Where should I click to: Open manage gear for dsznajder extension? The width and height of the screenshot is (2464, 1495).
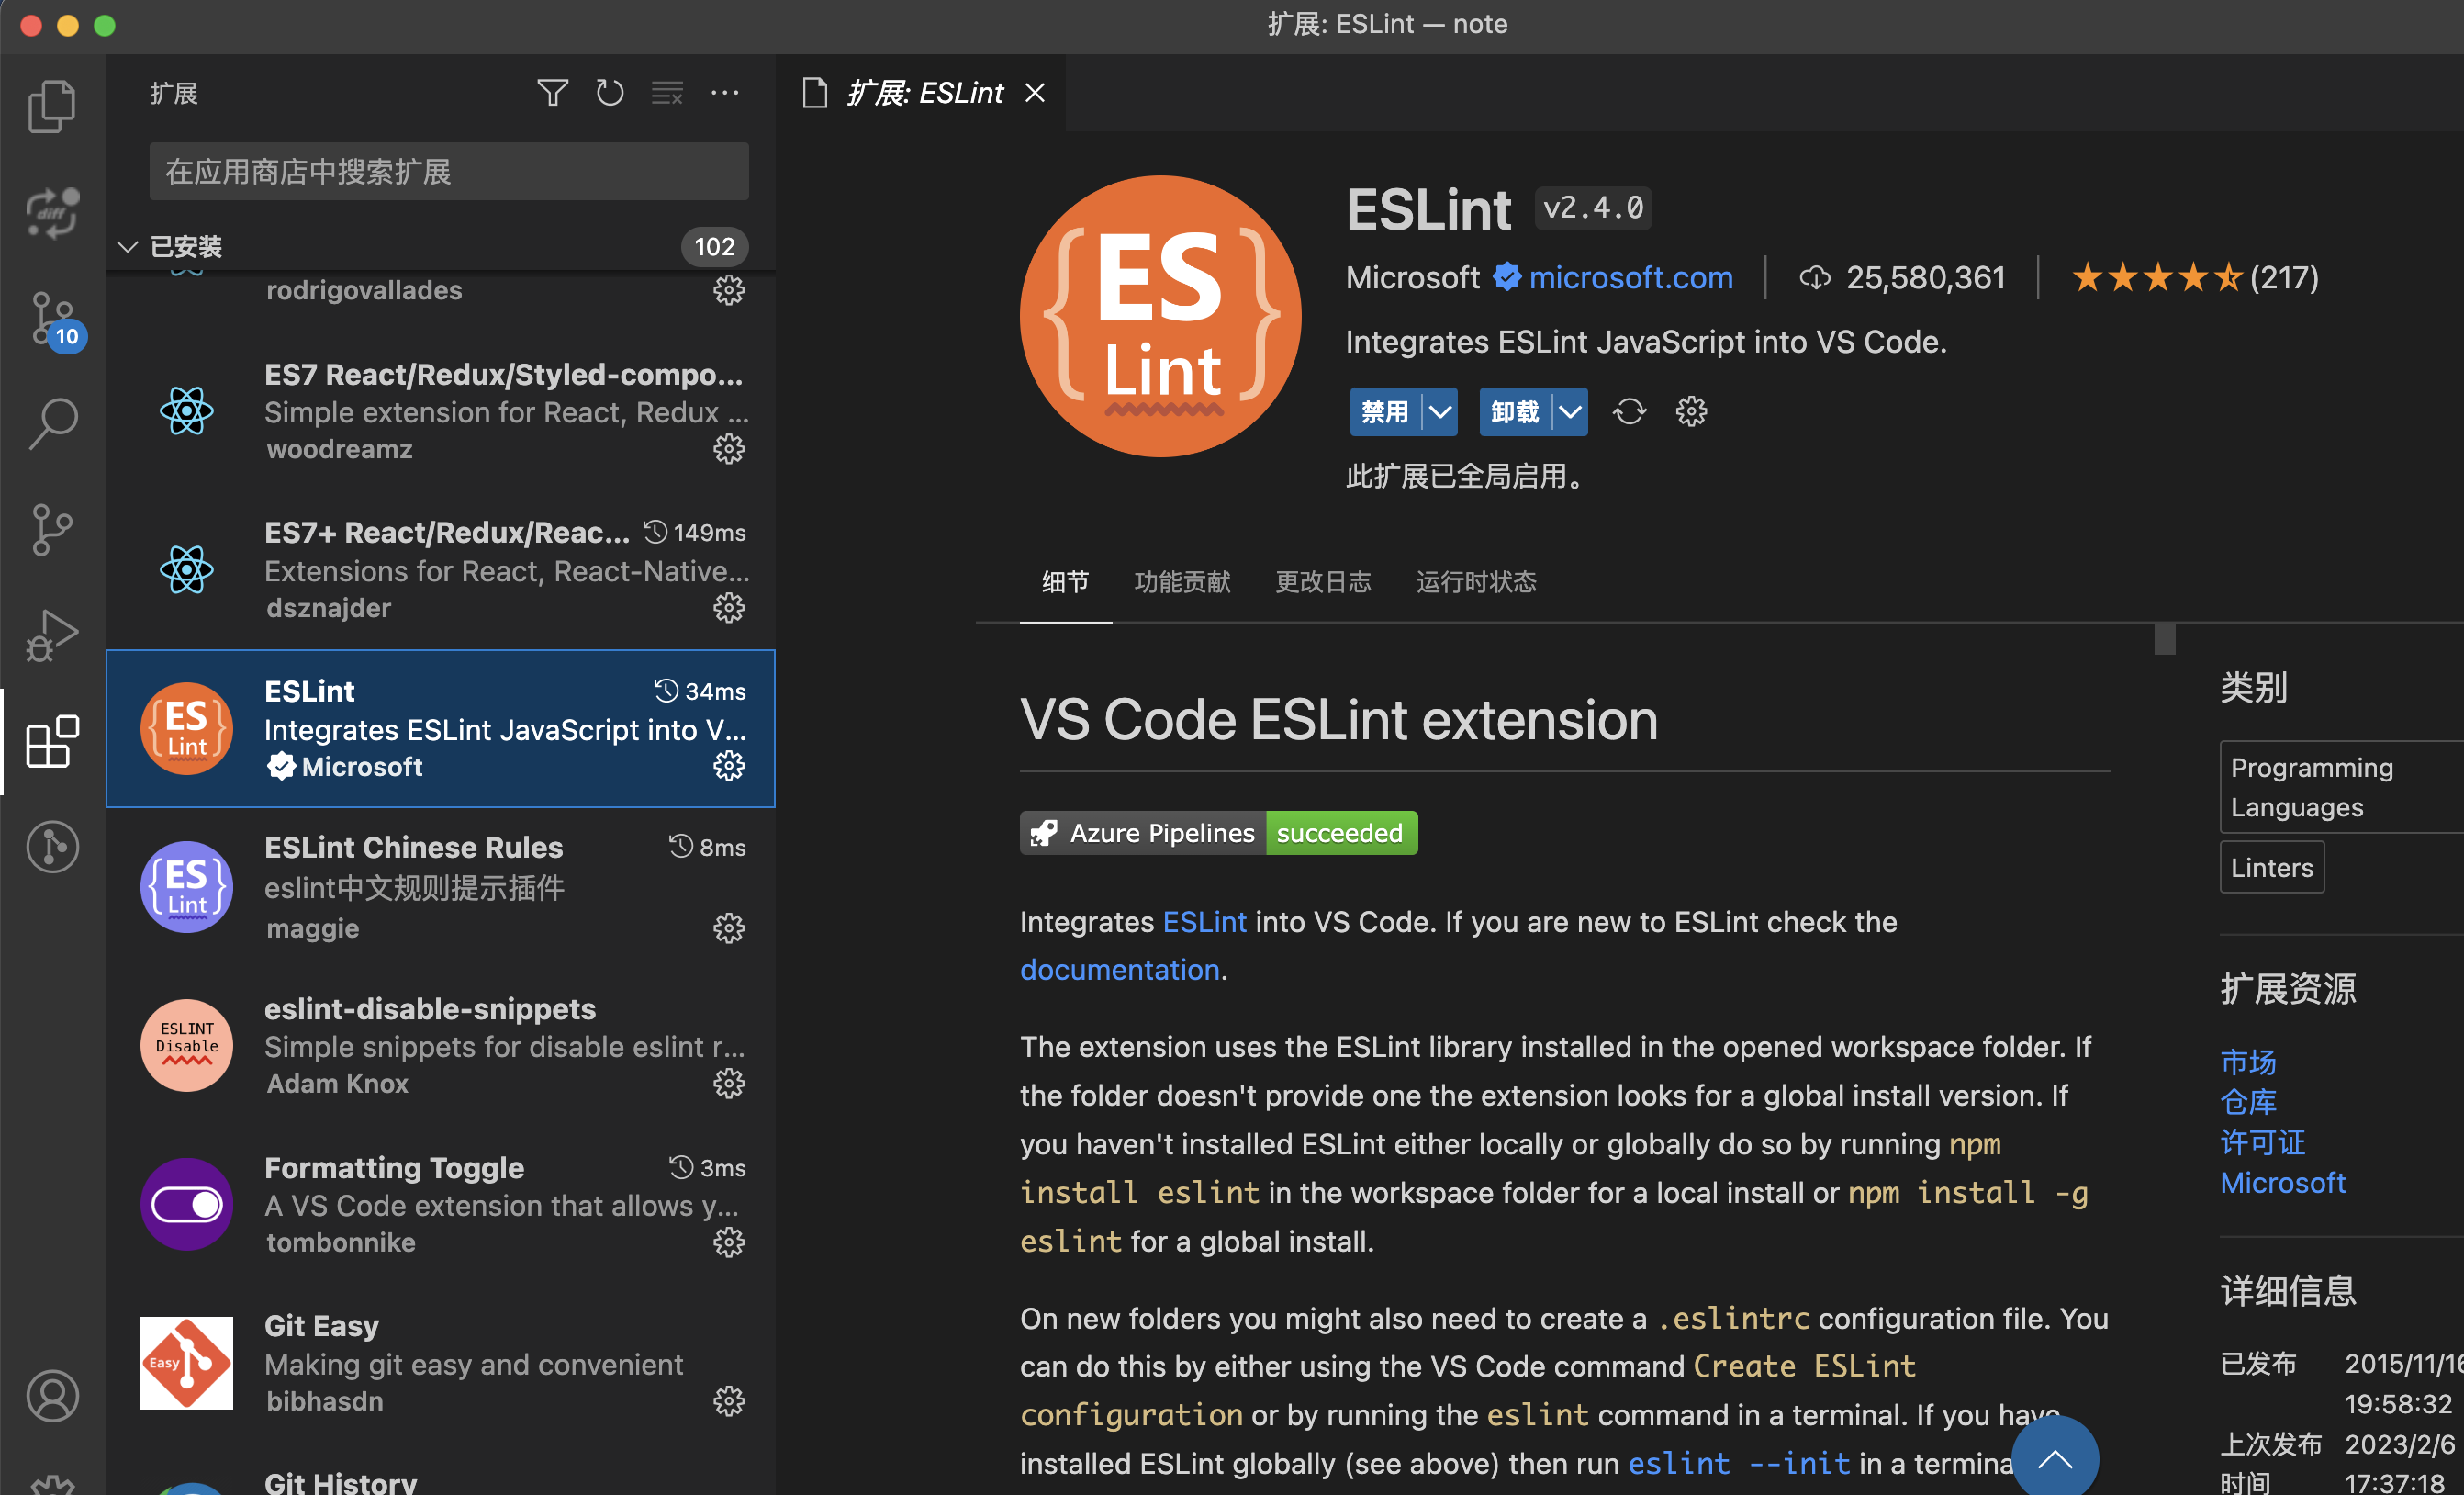pos(729,608)
